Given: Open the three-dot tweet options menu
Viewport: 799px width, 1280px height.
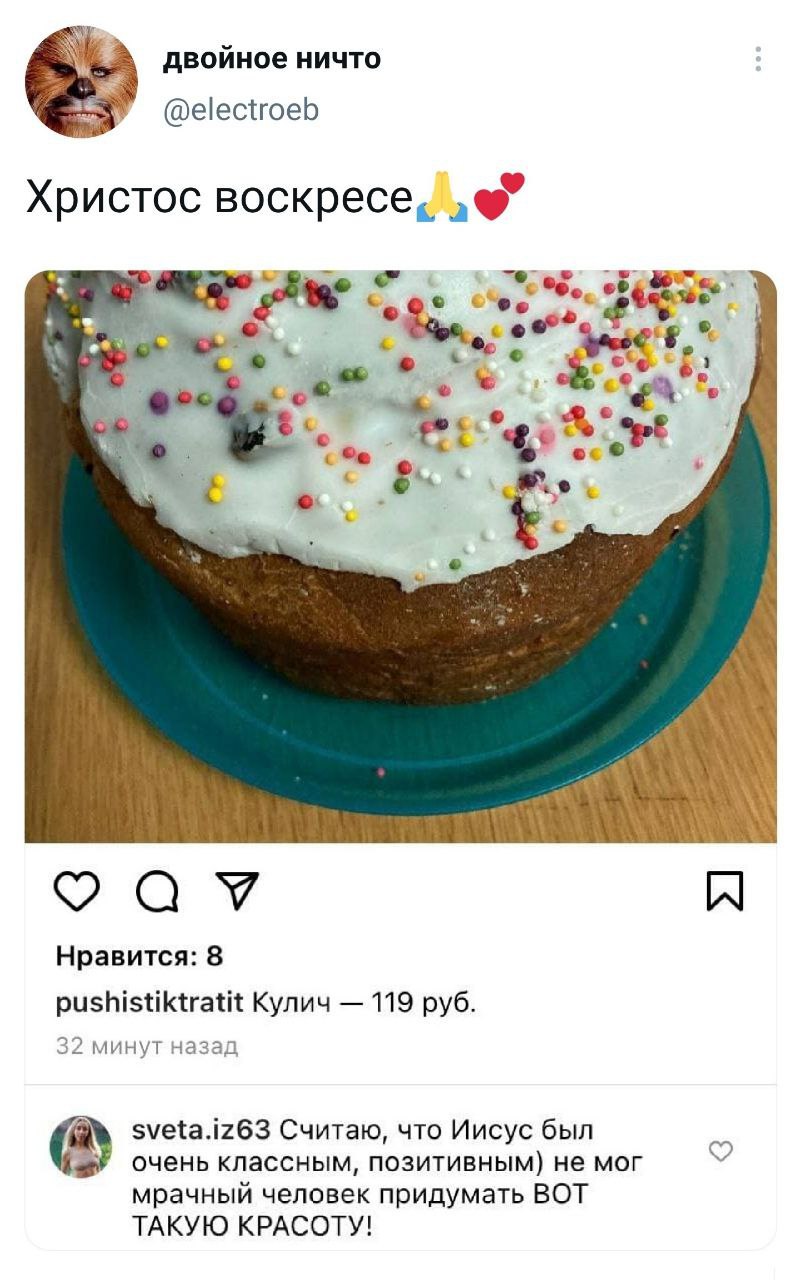Looking at the screenshot, I should 759,60.
